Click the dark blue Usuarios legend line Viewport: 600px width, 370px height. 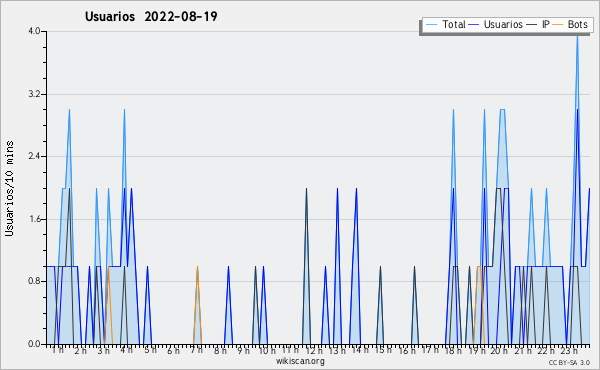point(474,25)
